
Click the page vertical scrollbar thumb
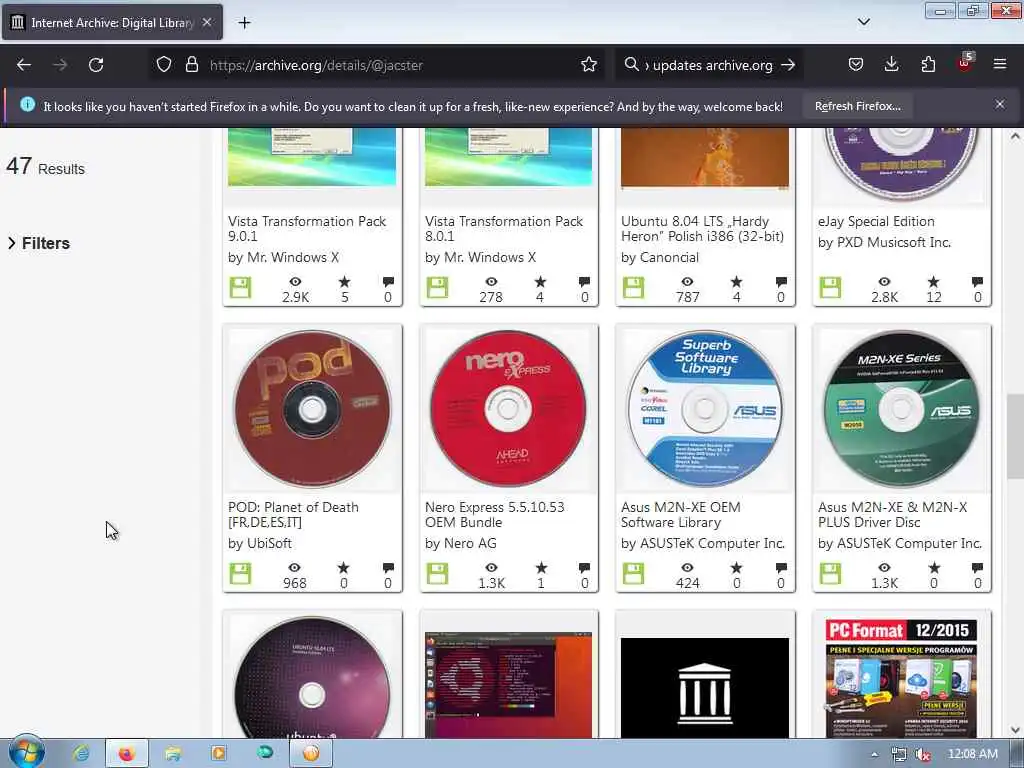[x=1015, y=436]
